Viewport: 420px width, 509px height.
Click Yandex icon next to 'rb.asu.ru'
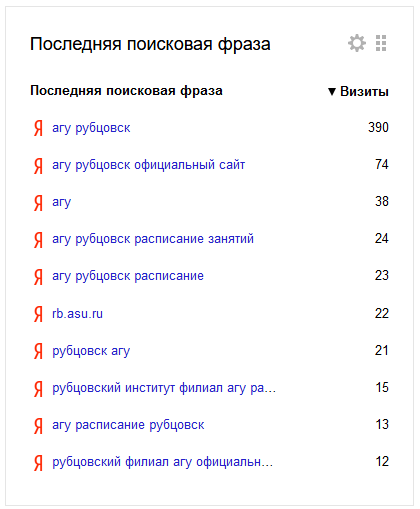click(38, 314)
